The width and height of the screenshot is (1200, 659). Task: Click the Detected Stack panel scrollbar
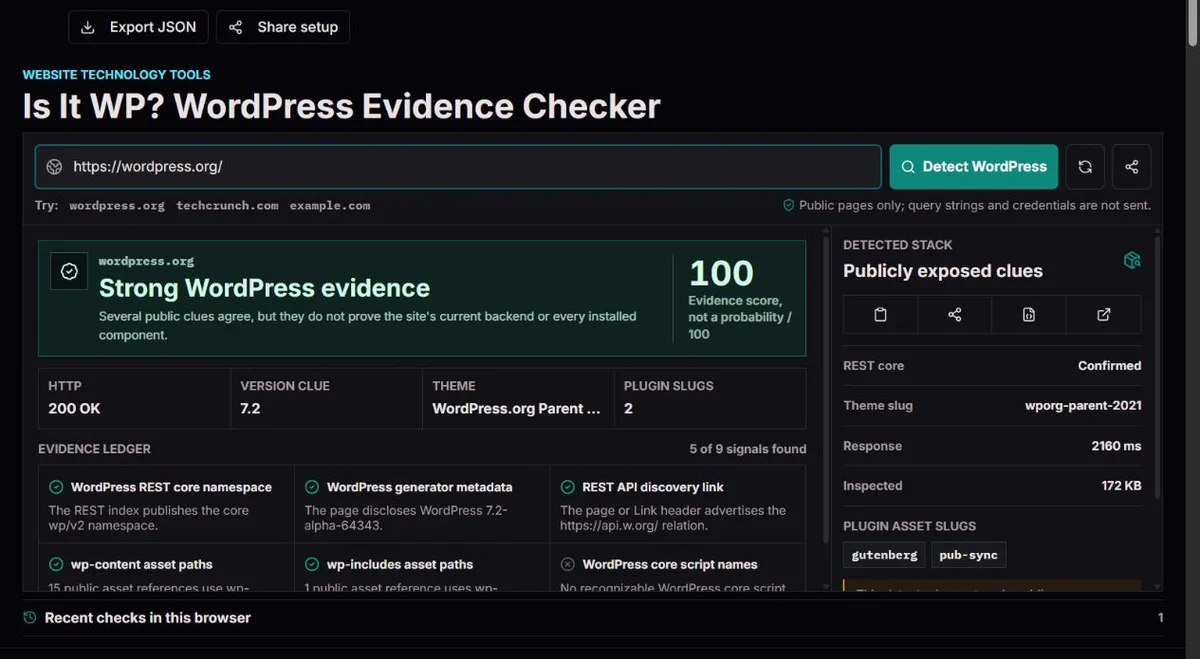[1157, 370]
